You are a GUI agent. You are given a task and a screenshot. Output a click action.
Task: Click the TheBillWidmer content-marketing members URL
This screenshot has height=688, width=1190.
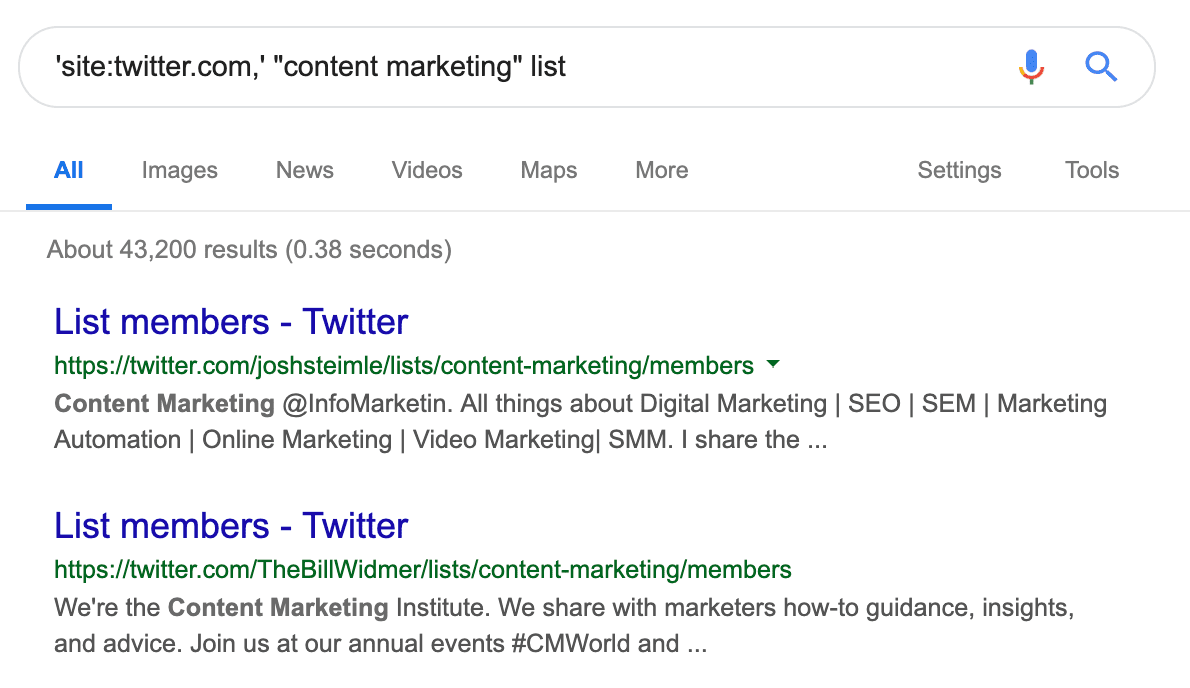[x=422, y=569]
